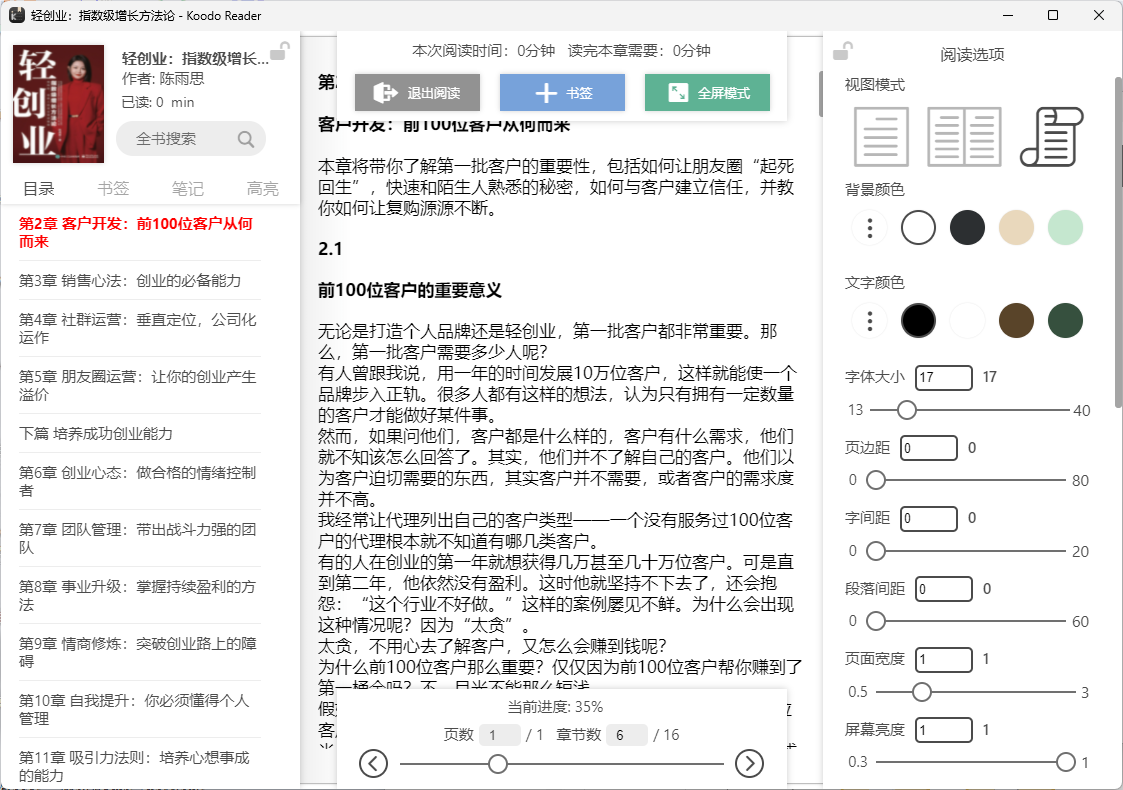Click the 章节数 chapter number field

(627, 735)
